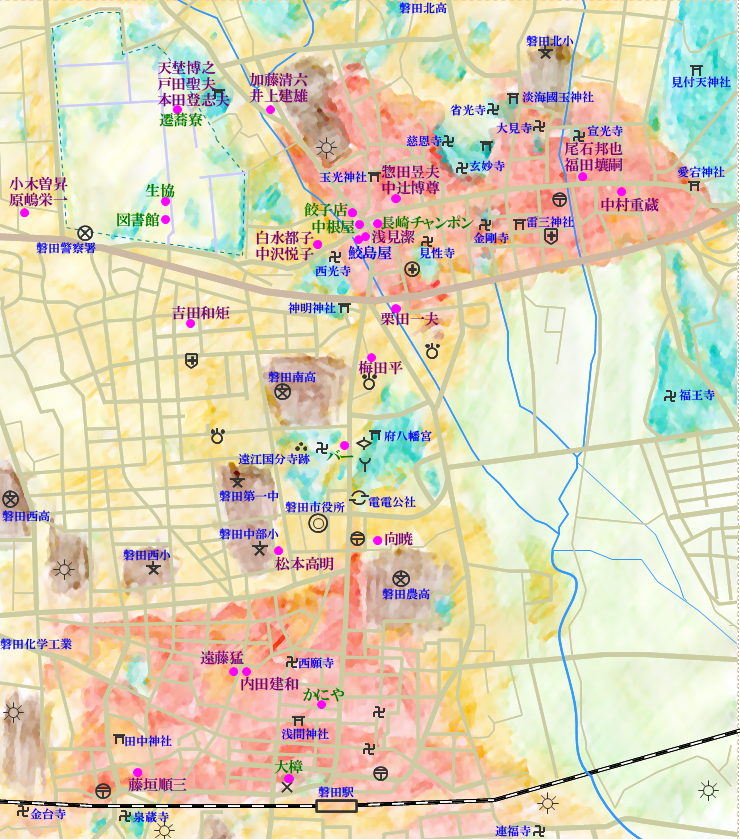Select the symbol left of 電電公社

357,499
